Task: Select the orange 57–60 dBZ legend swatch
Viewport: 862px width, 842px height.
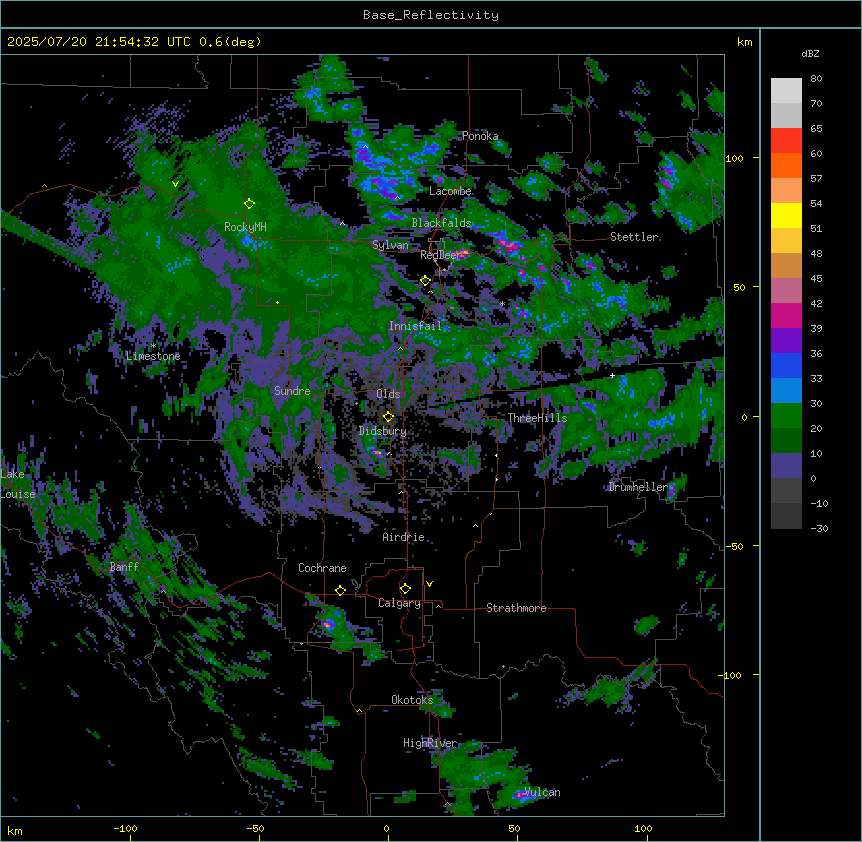Action: click(x=786, y=165)
